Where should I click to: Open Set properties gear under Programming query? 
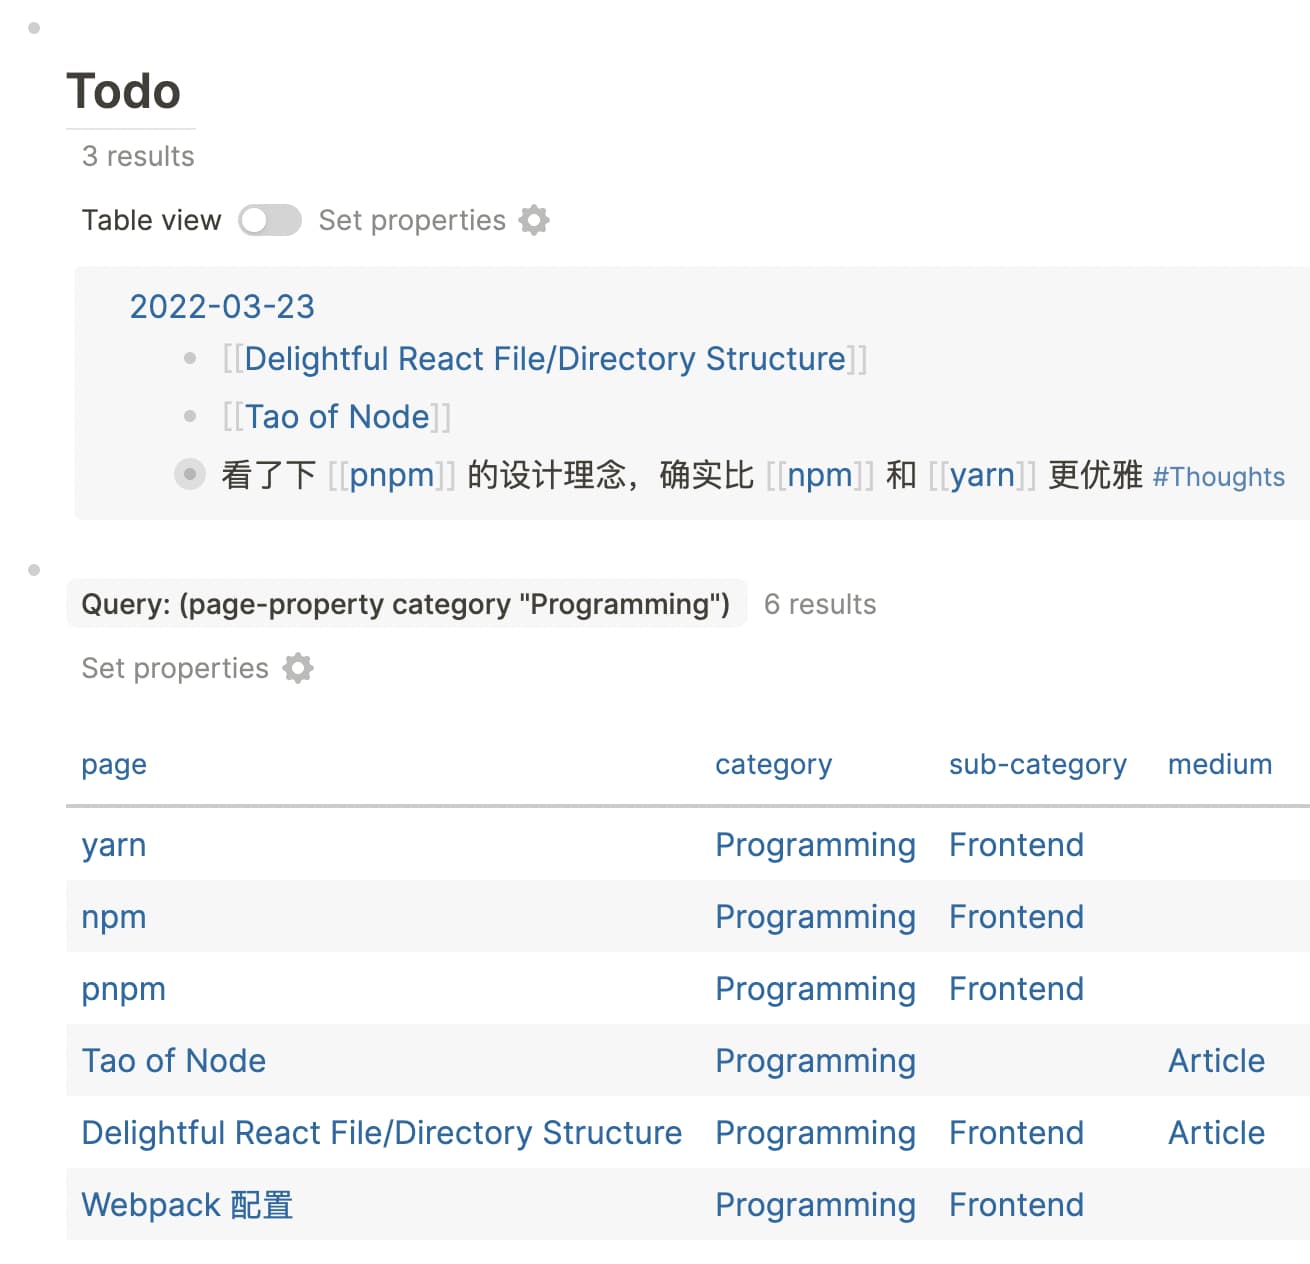click(x=298, y=668)
